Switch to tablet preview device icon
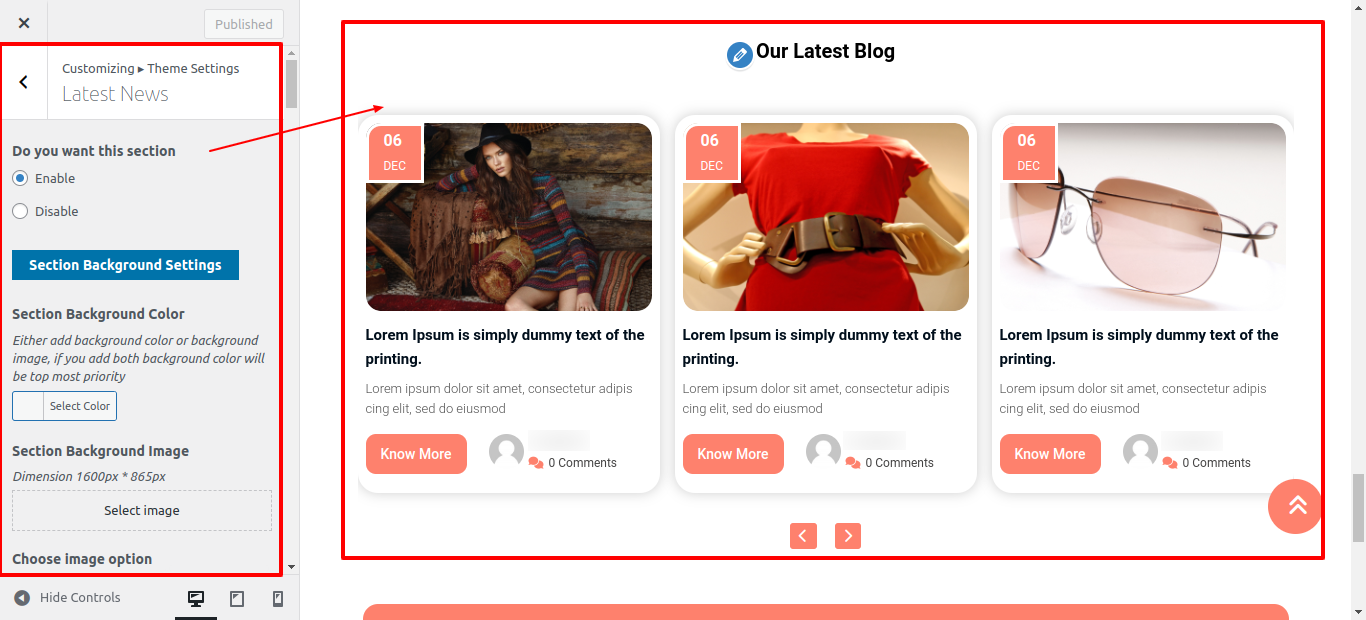Image resolution: width=1366 pixels, height=620 pixels. pos(237,599)
